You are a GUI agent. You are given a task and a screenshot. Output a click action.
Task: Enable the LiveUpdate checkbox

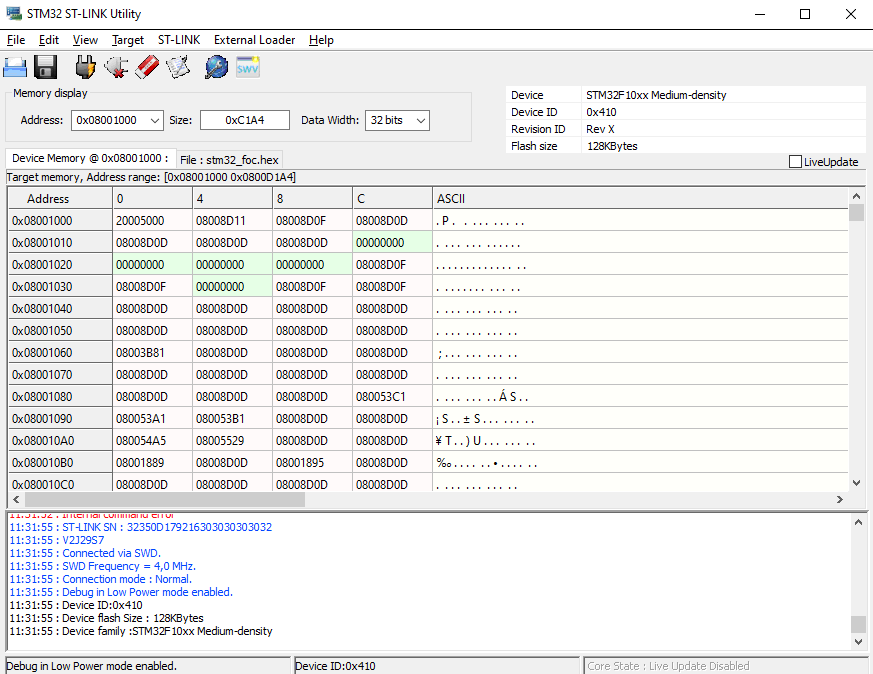796,162
